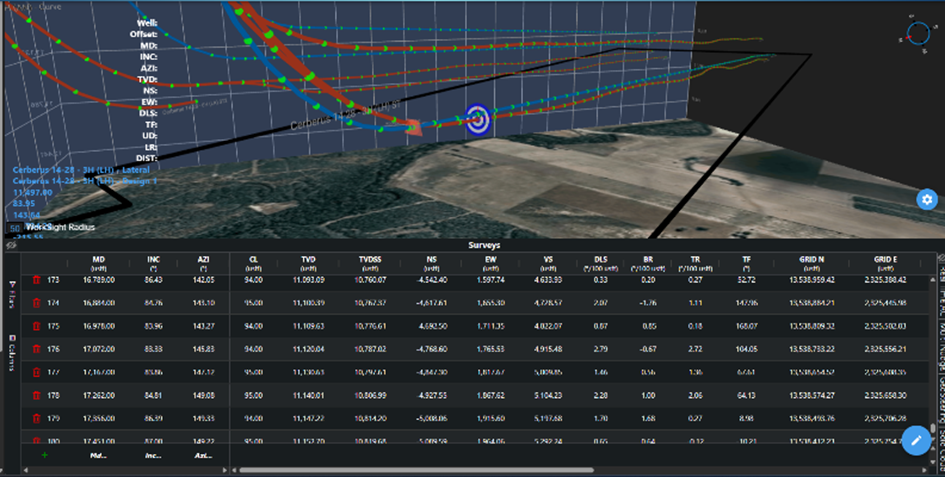Delete survey row 173
The width and height of the screenshot is (945, 477).
pos(37,282)
